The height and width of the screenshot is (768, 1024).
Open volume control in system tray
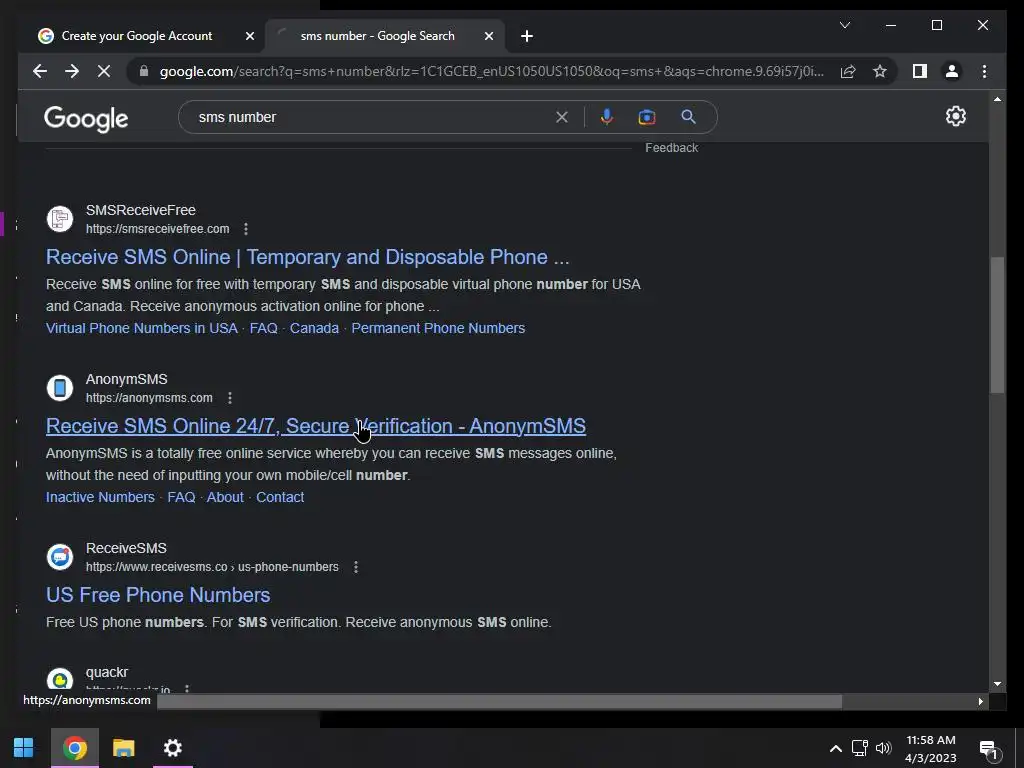point(884,748)
